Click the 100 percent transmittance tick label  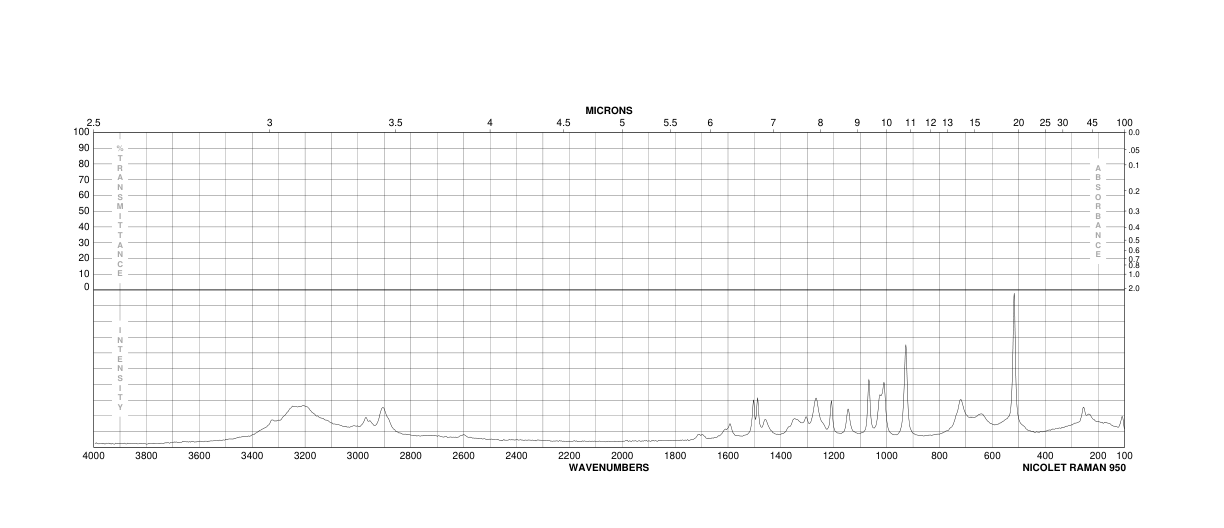tap(81, 132)
